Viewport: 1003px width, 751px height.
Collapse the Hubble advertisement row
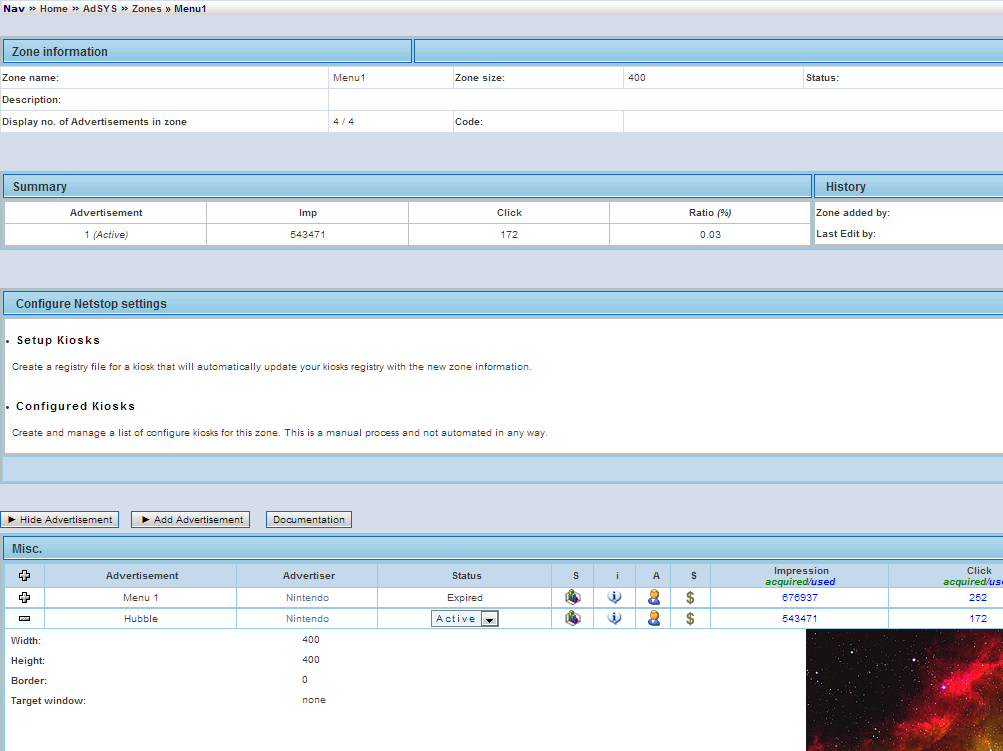(x=24, y=619)
